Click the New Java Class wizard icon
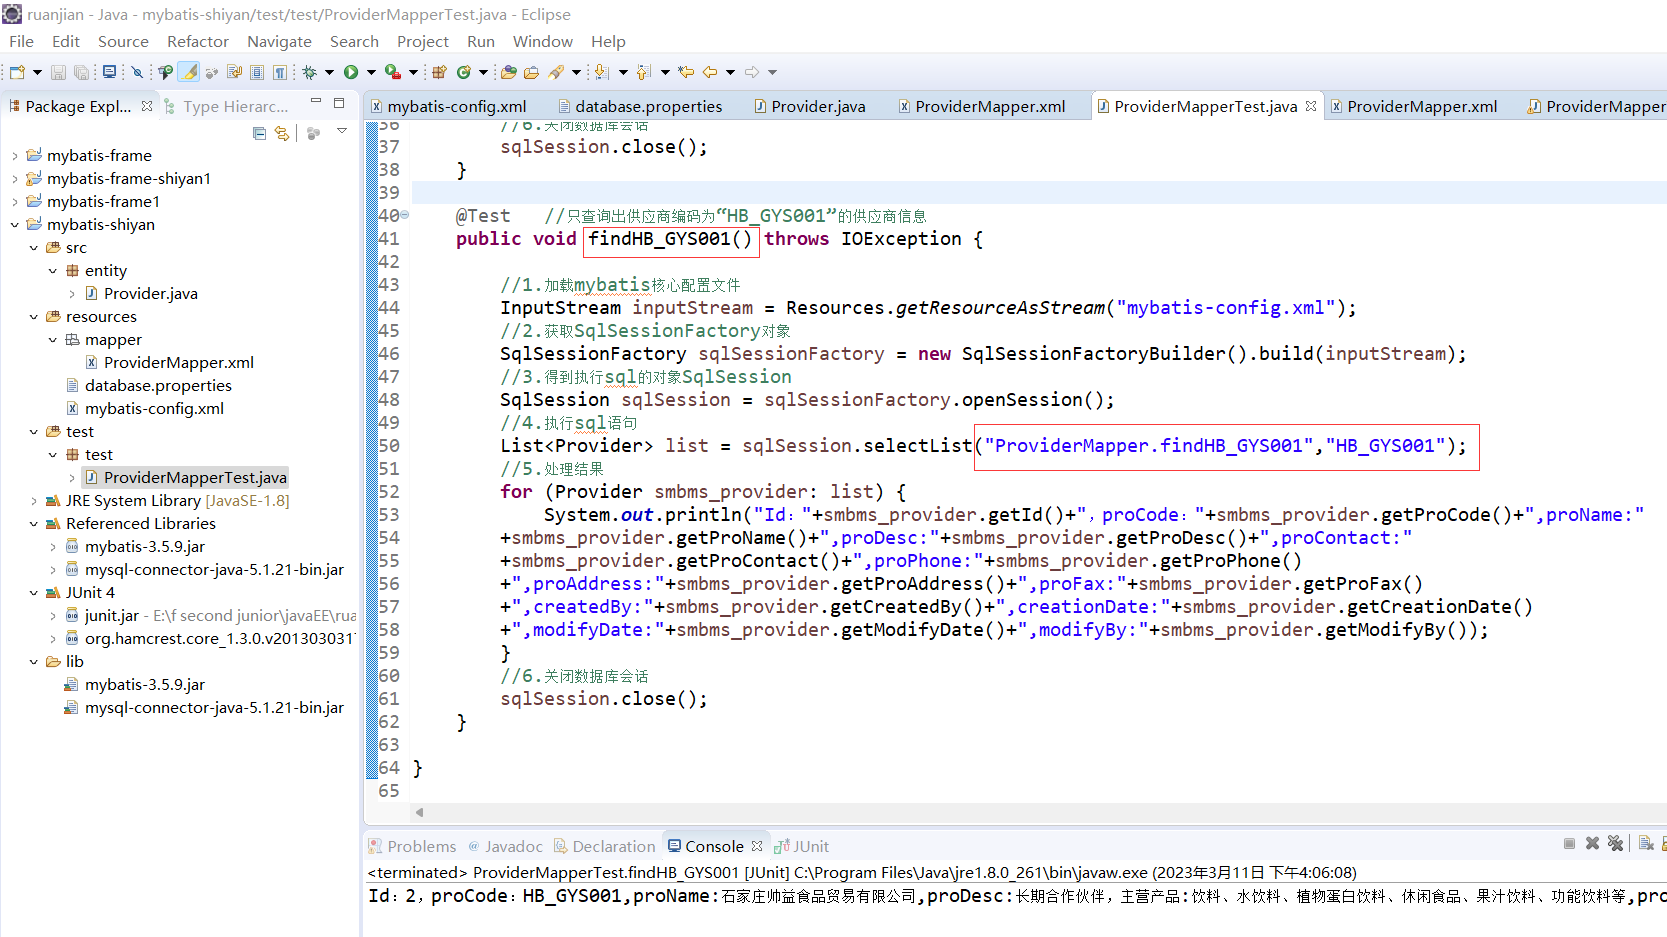 [x=465, y=72]
